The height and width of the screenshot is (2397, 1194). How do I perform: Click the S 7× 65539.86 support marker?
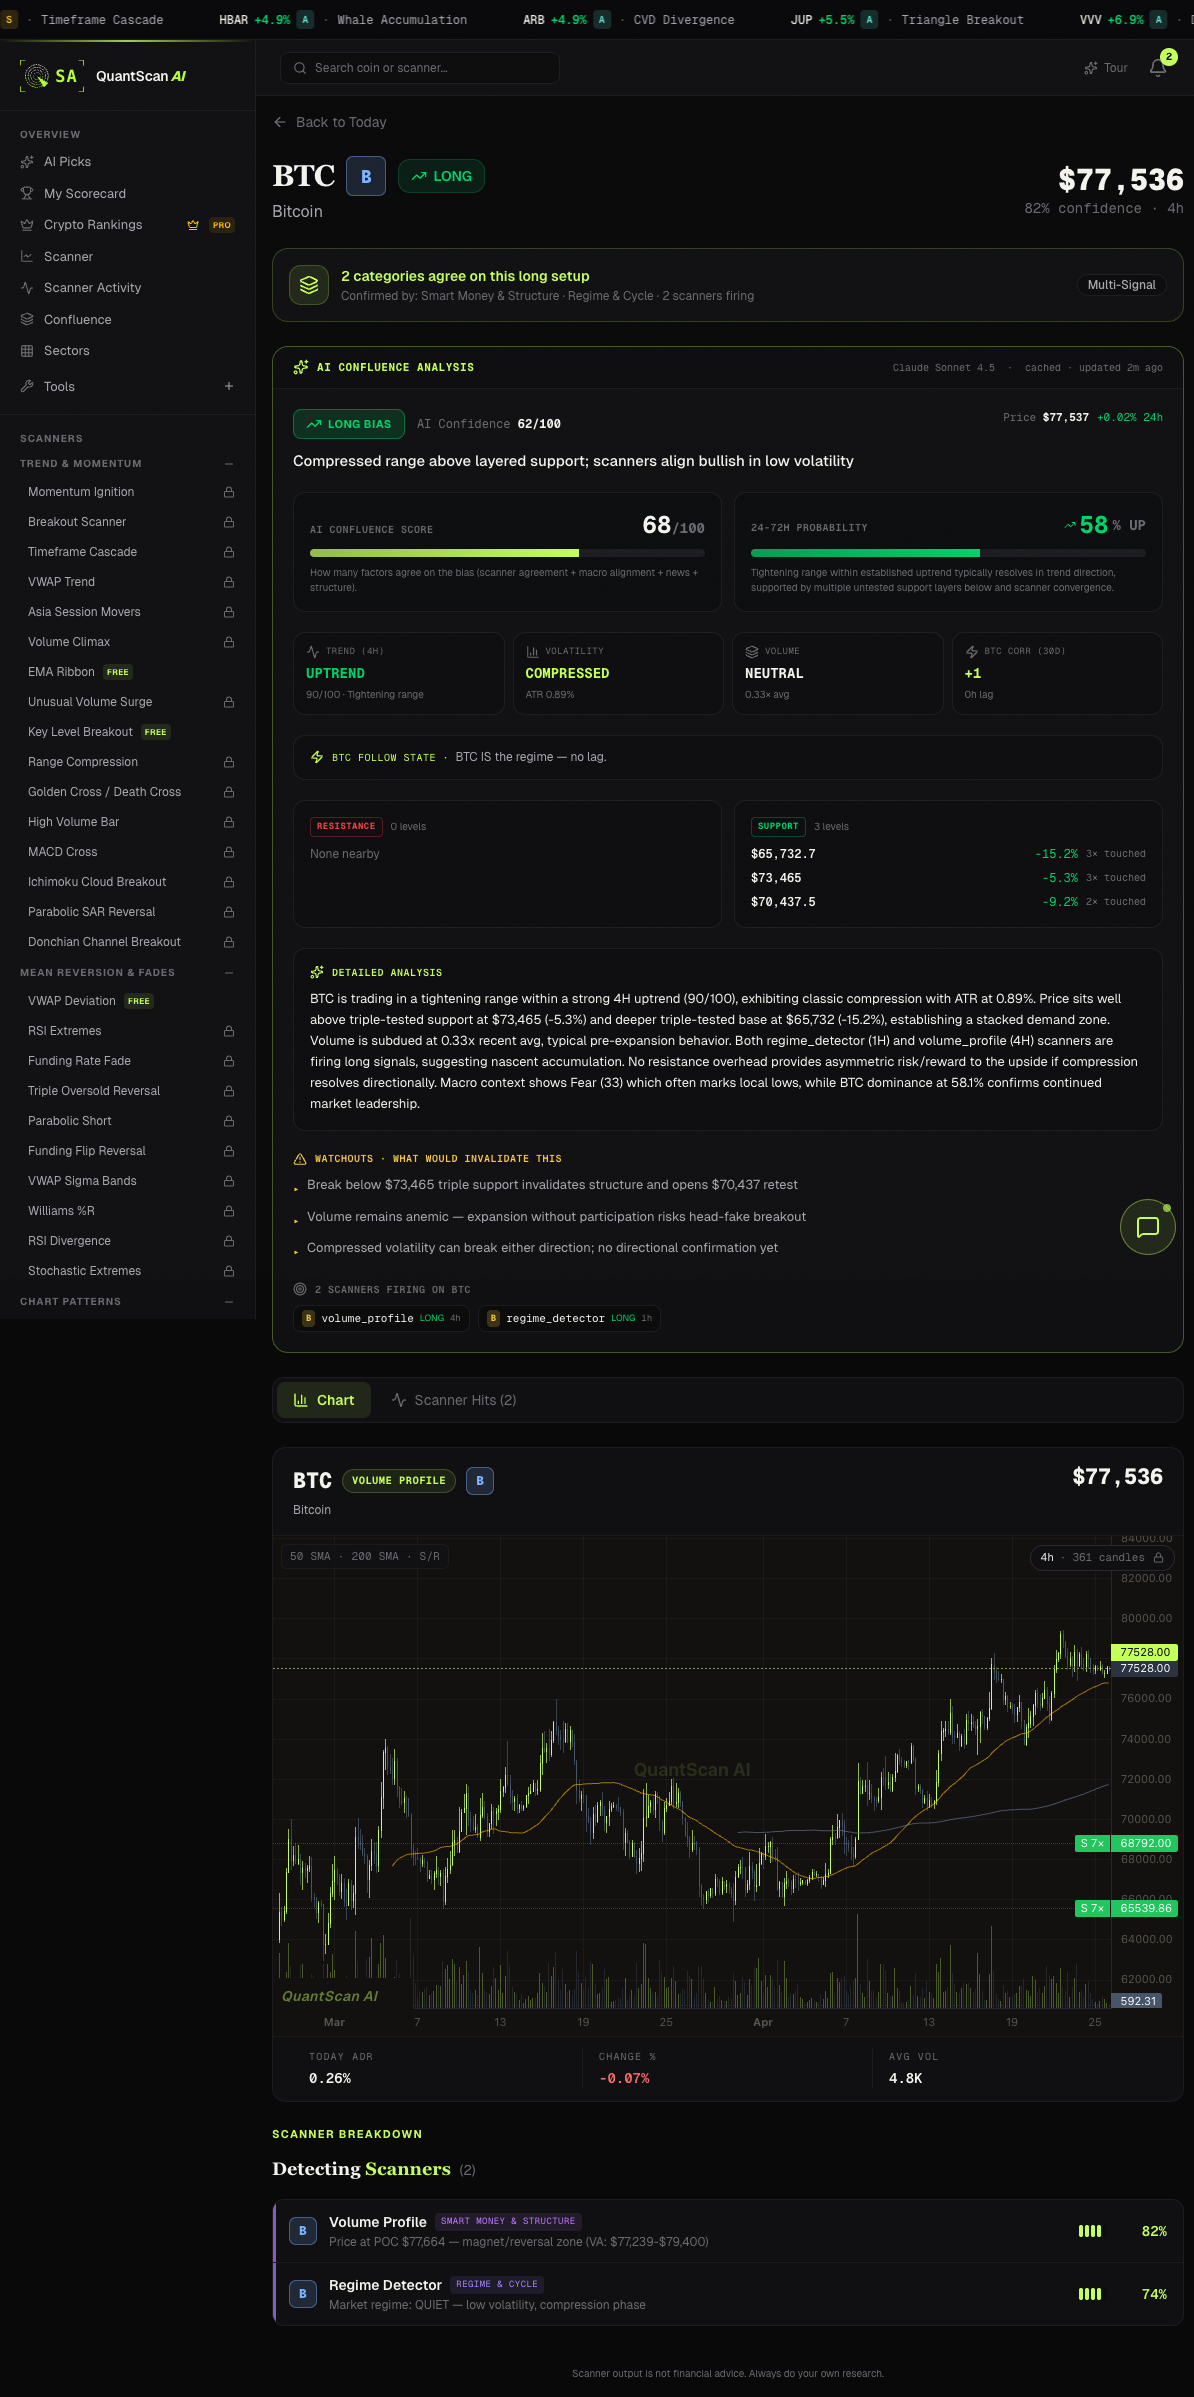point(1126,1908)
